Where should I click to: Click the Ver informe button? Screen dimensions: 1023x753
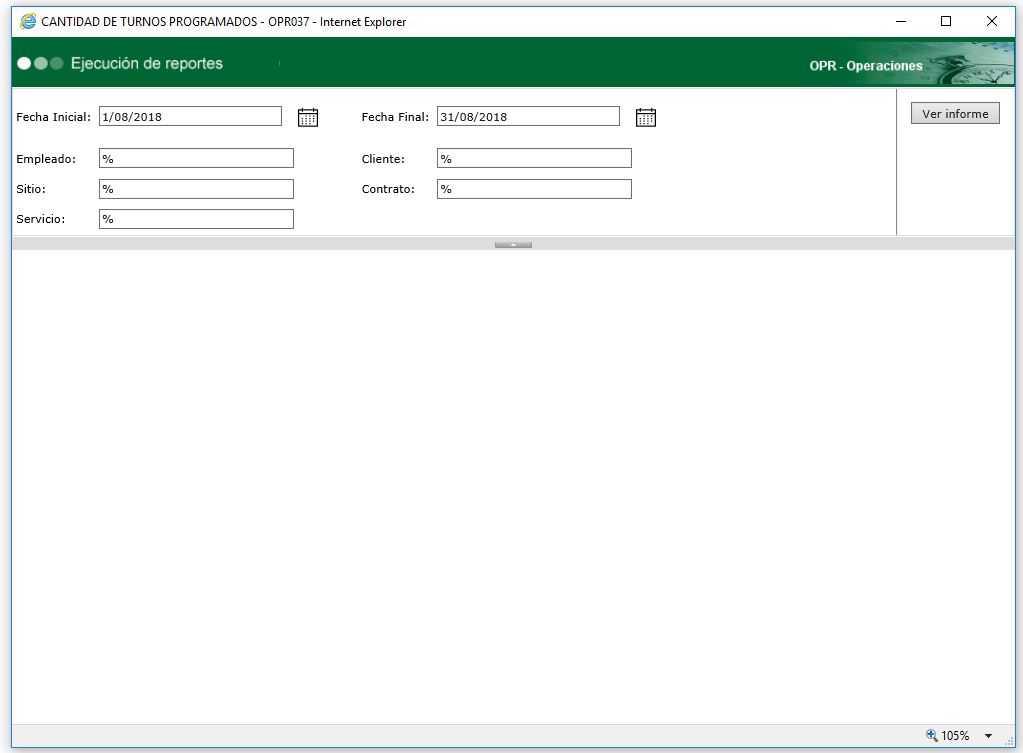tap(955, 114)
